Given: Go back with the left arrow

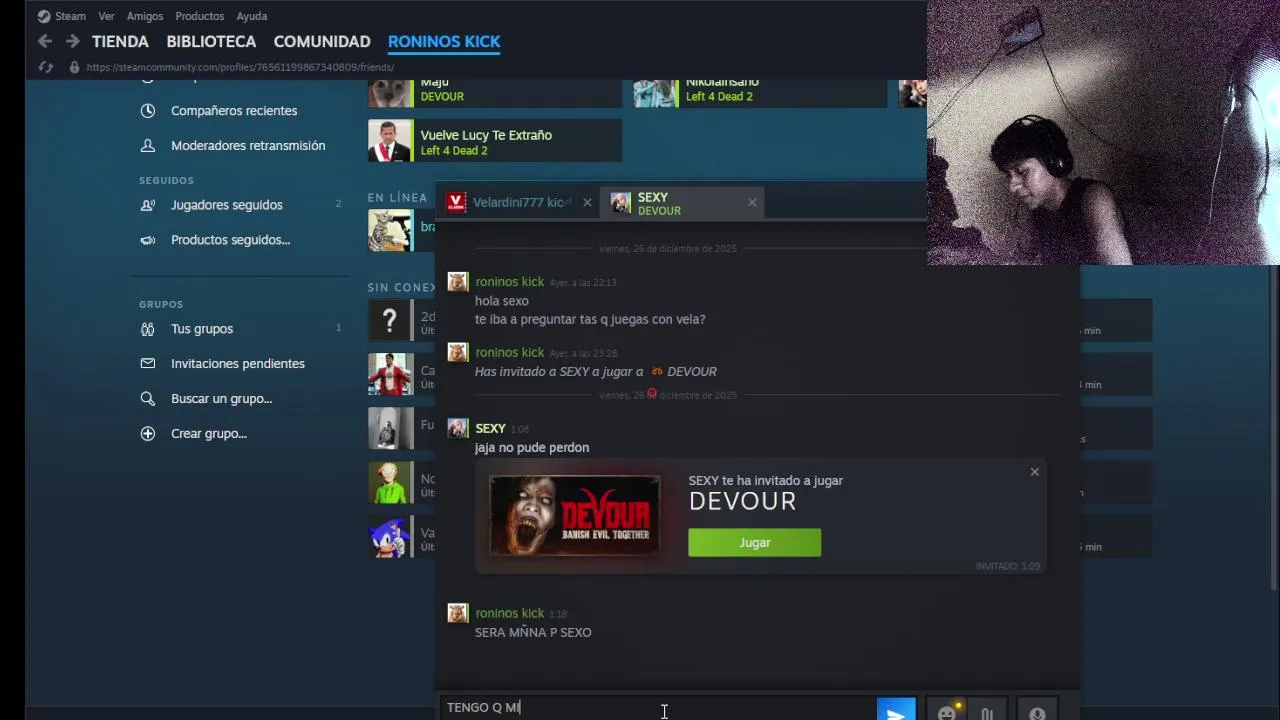Looking at the screenshot, I should tap(45, 41).
